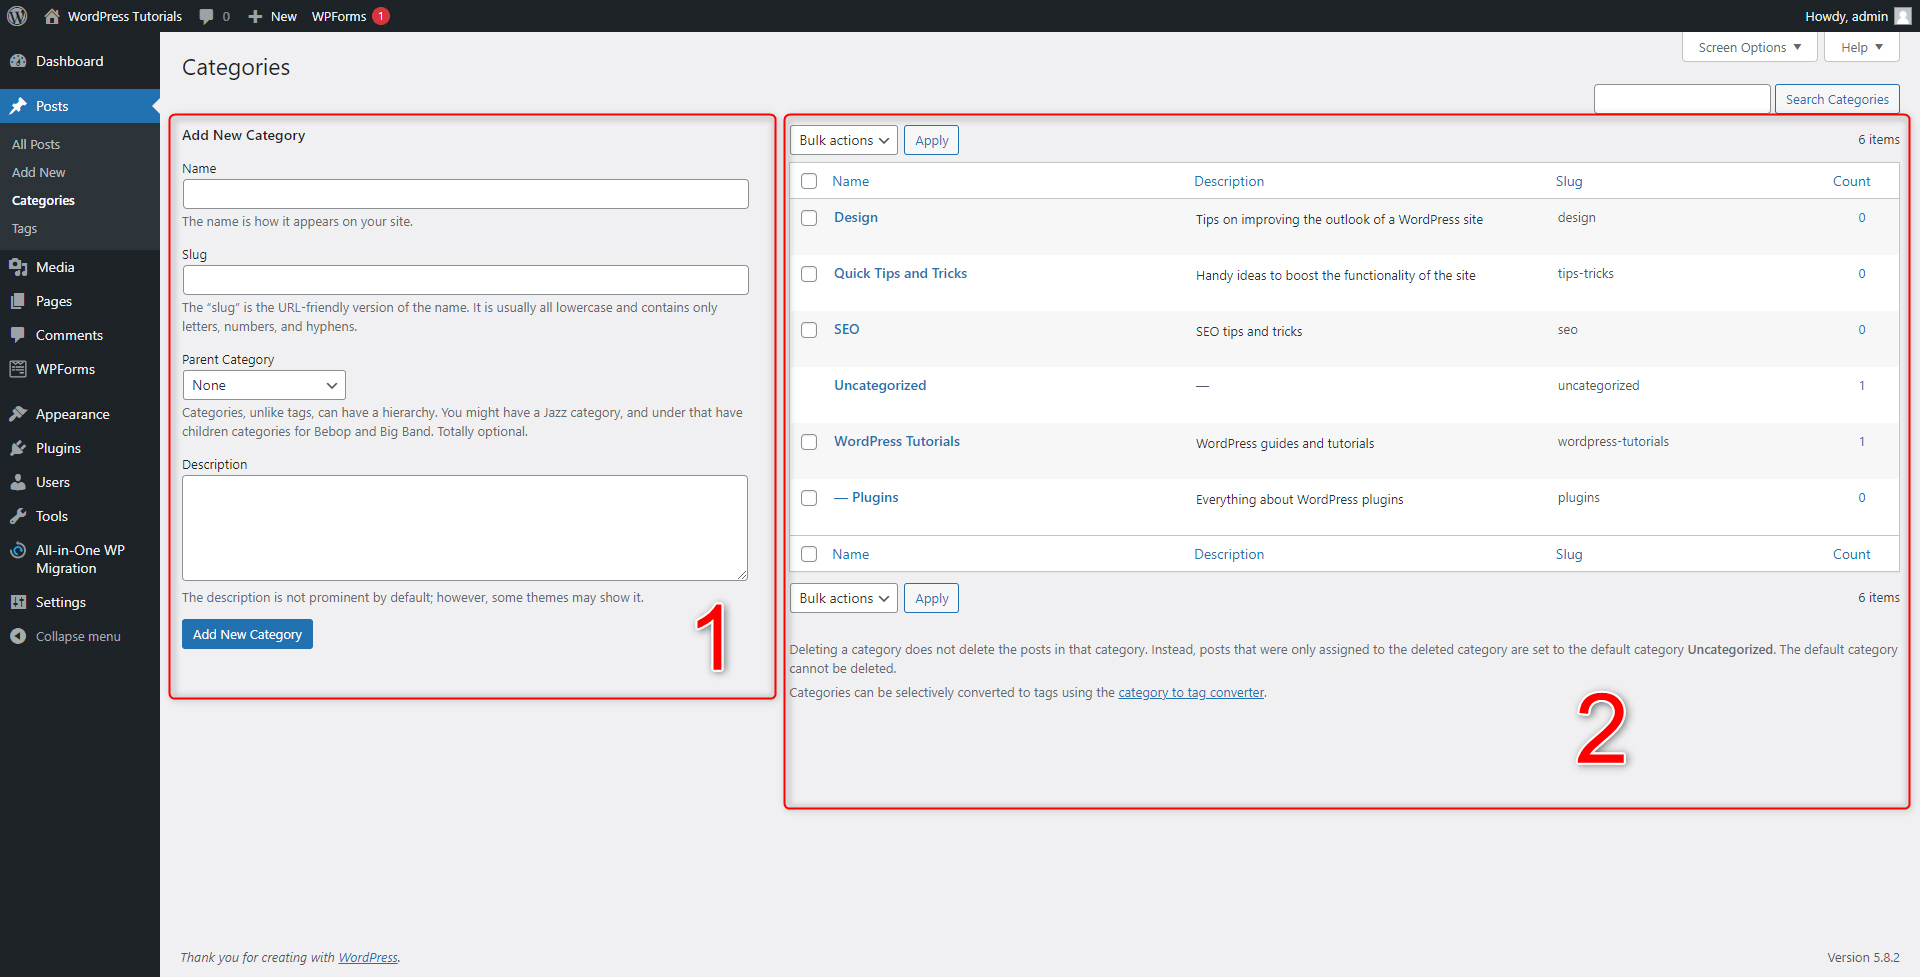Expand the Screen Options panel
The height and width of the screenshot is (977, 1920).
[x=1749, y=47]
